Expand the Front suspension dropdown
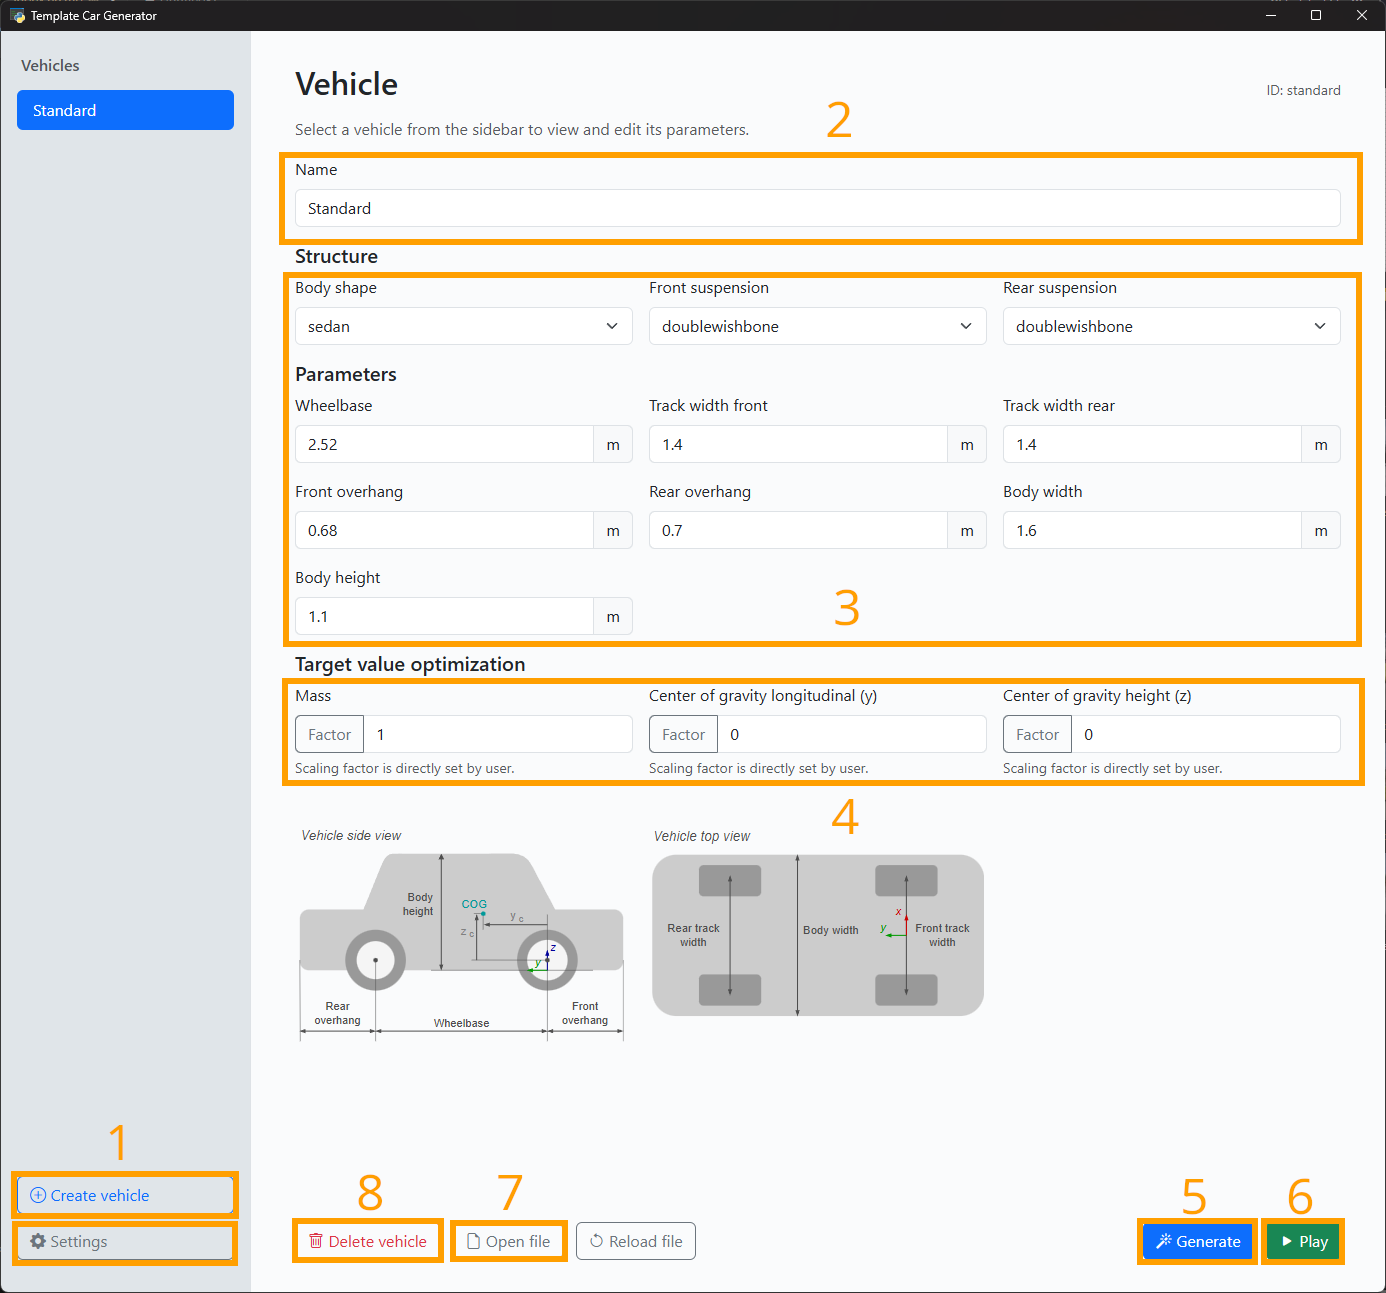Viewport: 1386px width, 1293px height. 817,326
